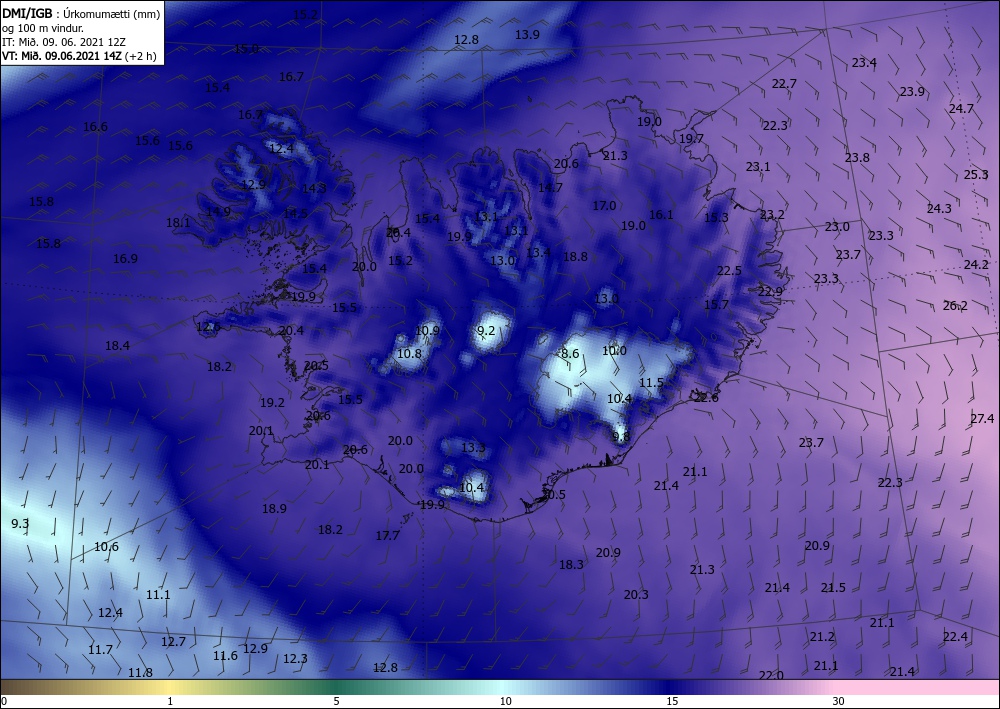1000x709 pixels.
Task: Click the map value 24.2
Action: point(976,265)
